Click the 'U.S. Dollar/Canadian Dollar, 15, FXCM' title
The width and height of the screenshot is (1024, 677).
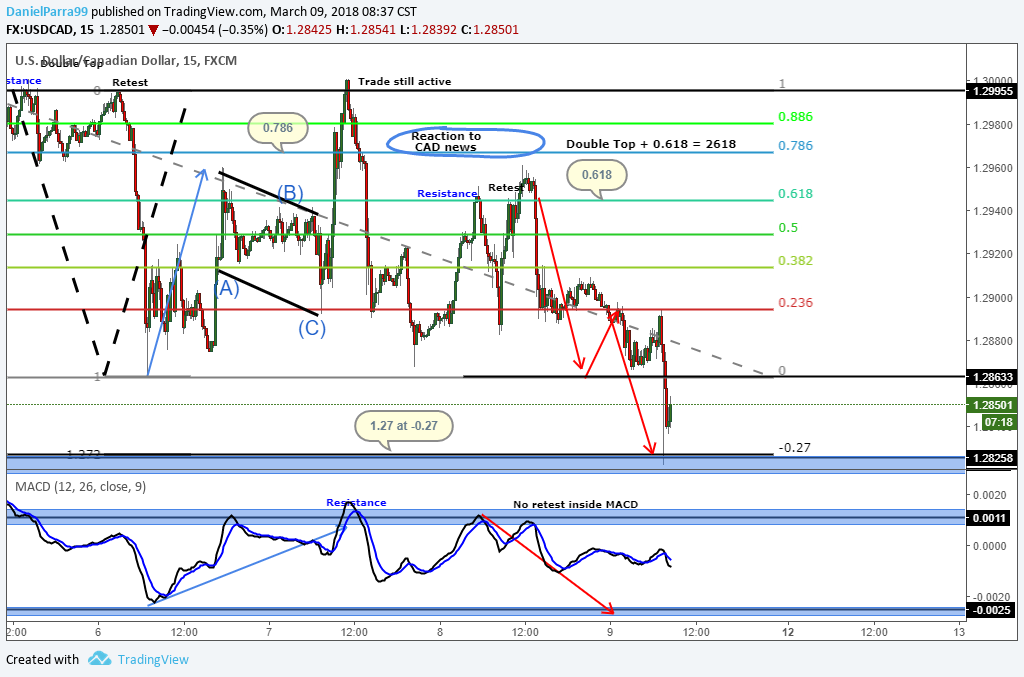(126, 61)
